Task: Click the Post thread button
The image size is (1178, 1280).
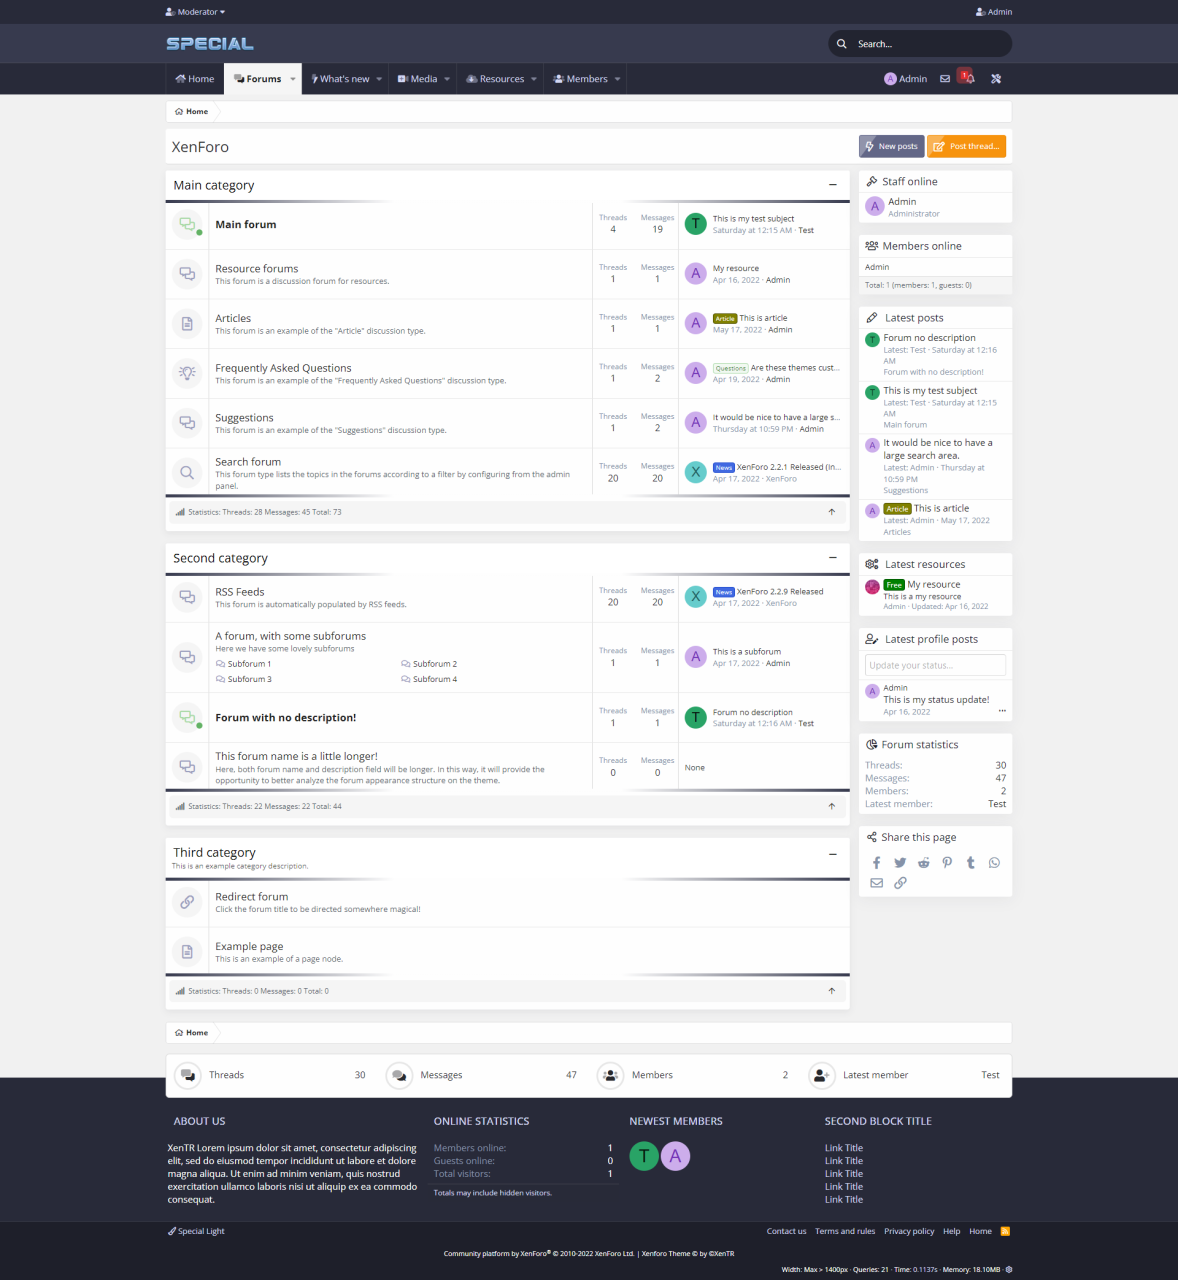Action: (x=966, y=146)
